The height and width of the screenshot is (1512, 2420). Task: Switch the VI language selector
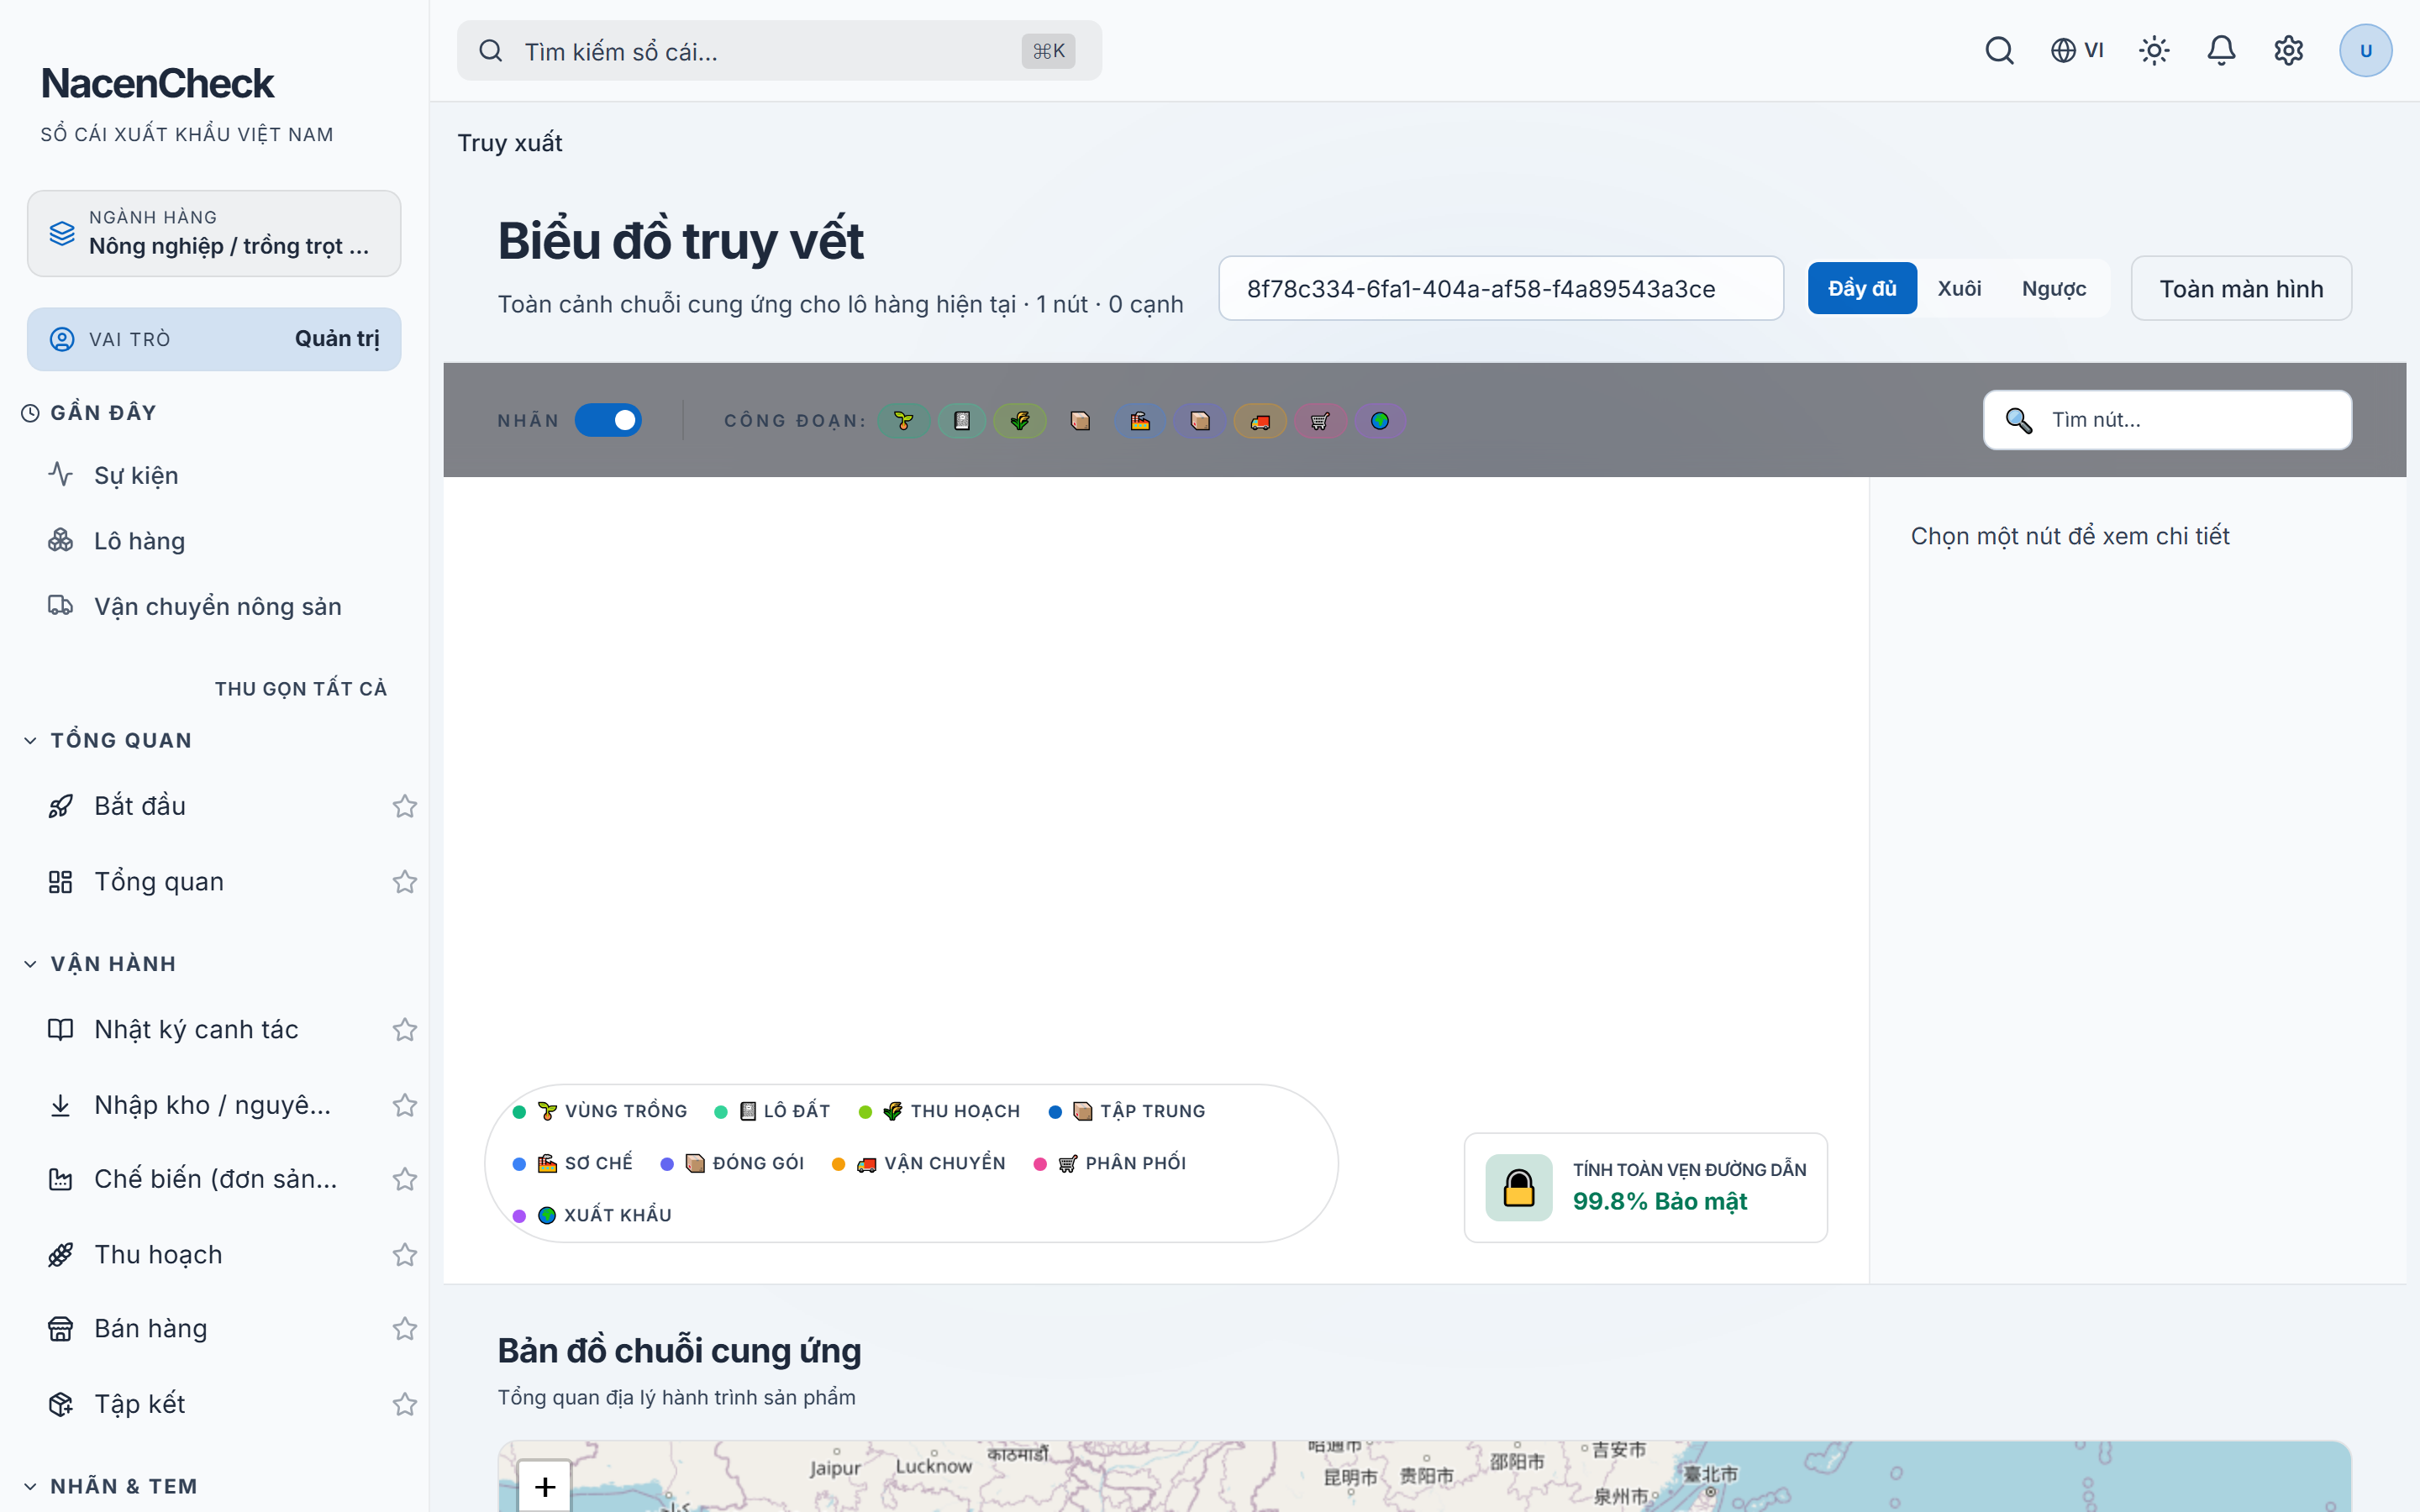2077,50
